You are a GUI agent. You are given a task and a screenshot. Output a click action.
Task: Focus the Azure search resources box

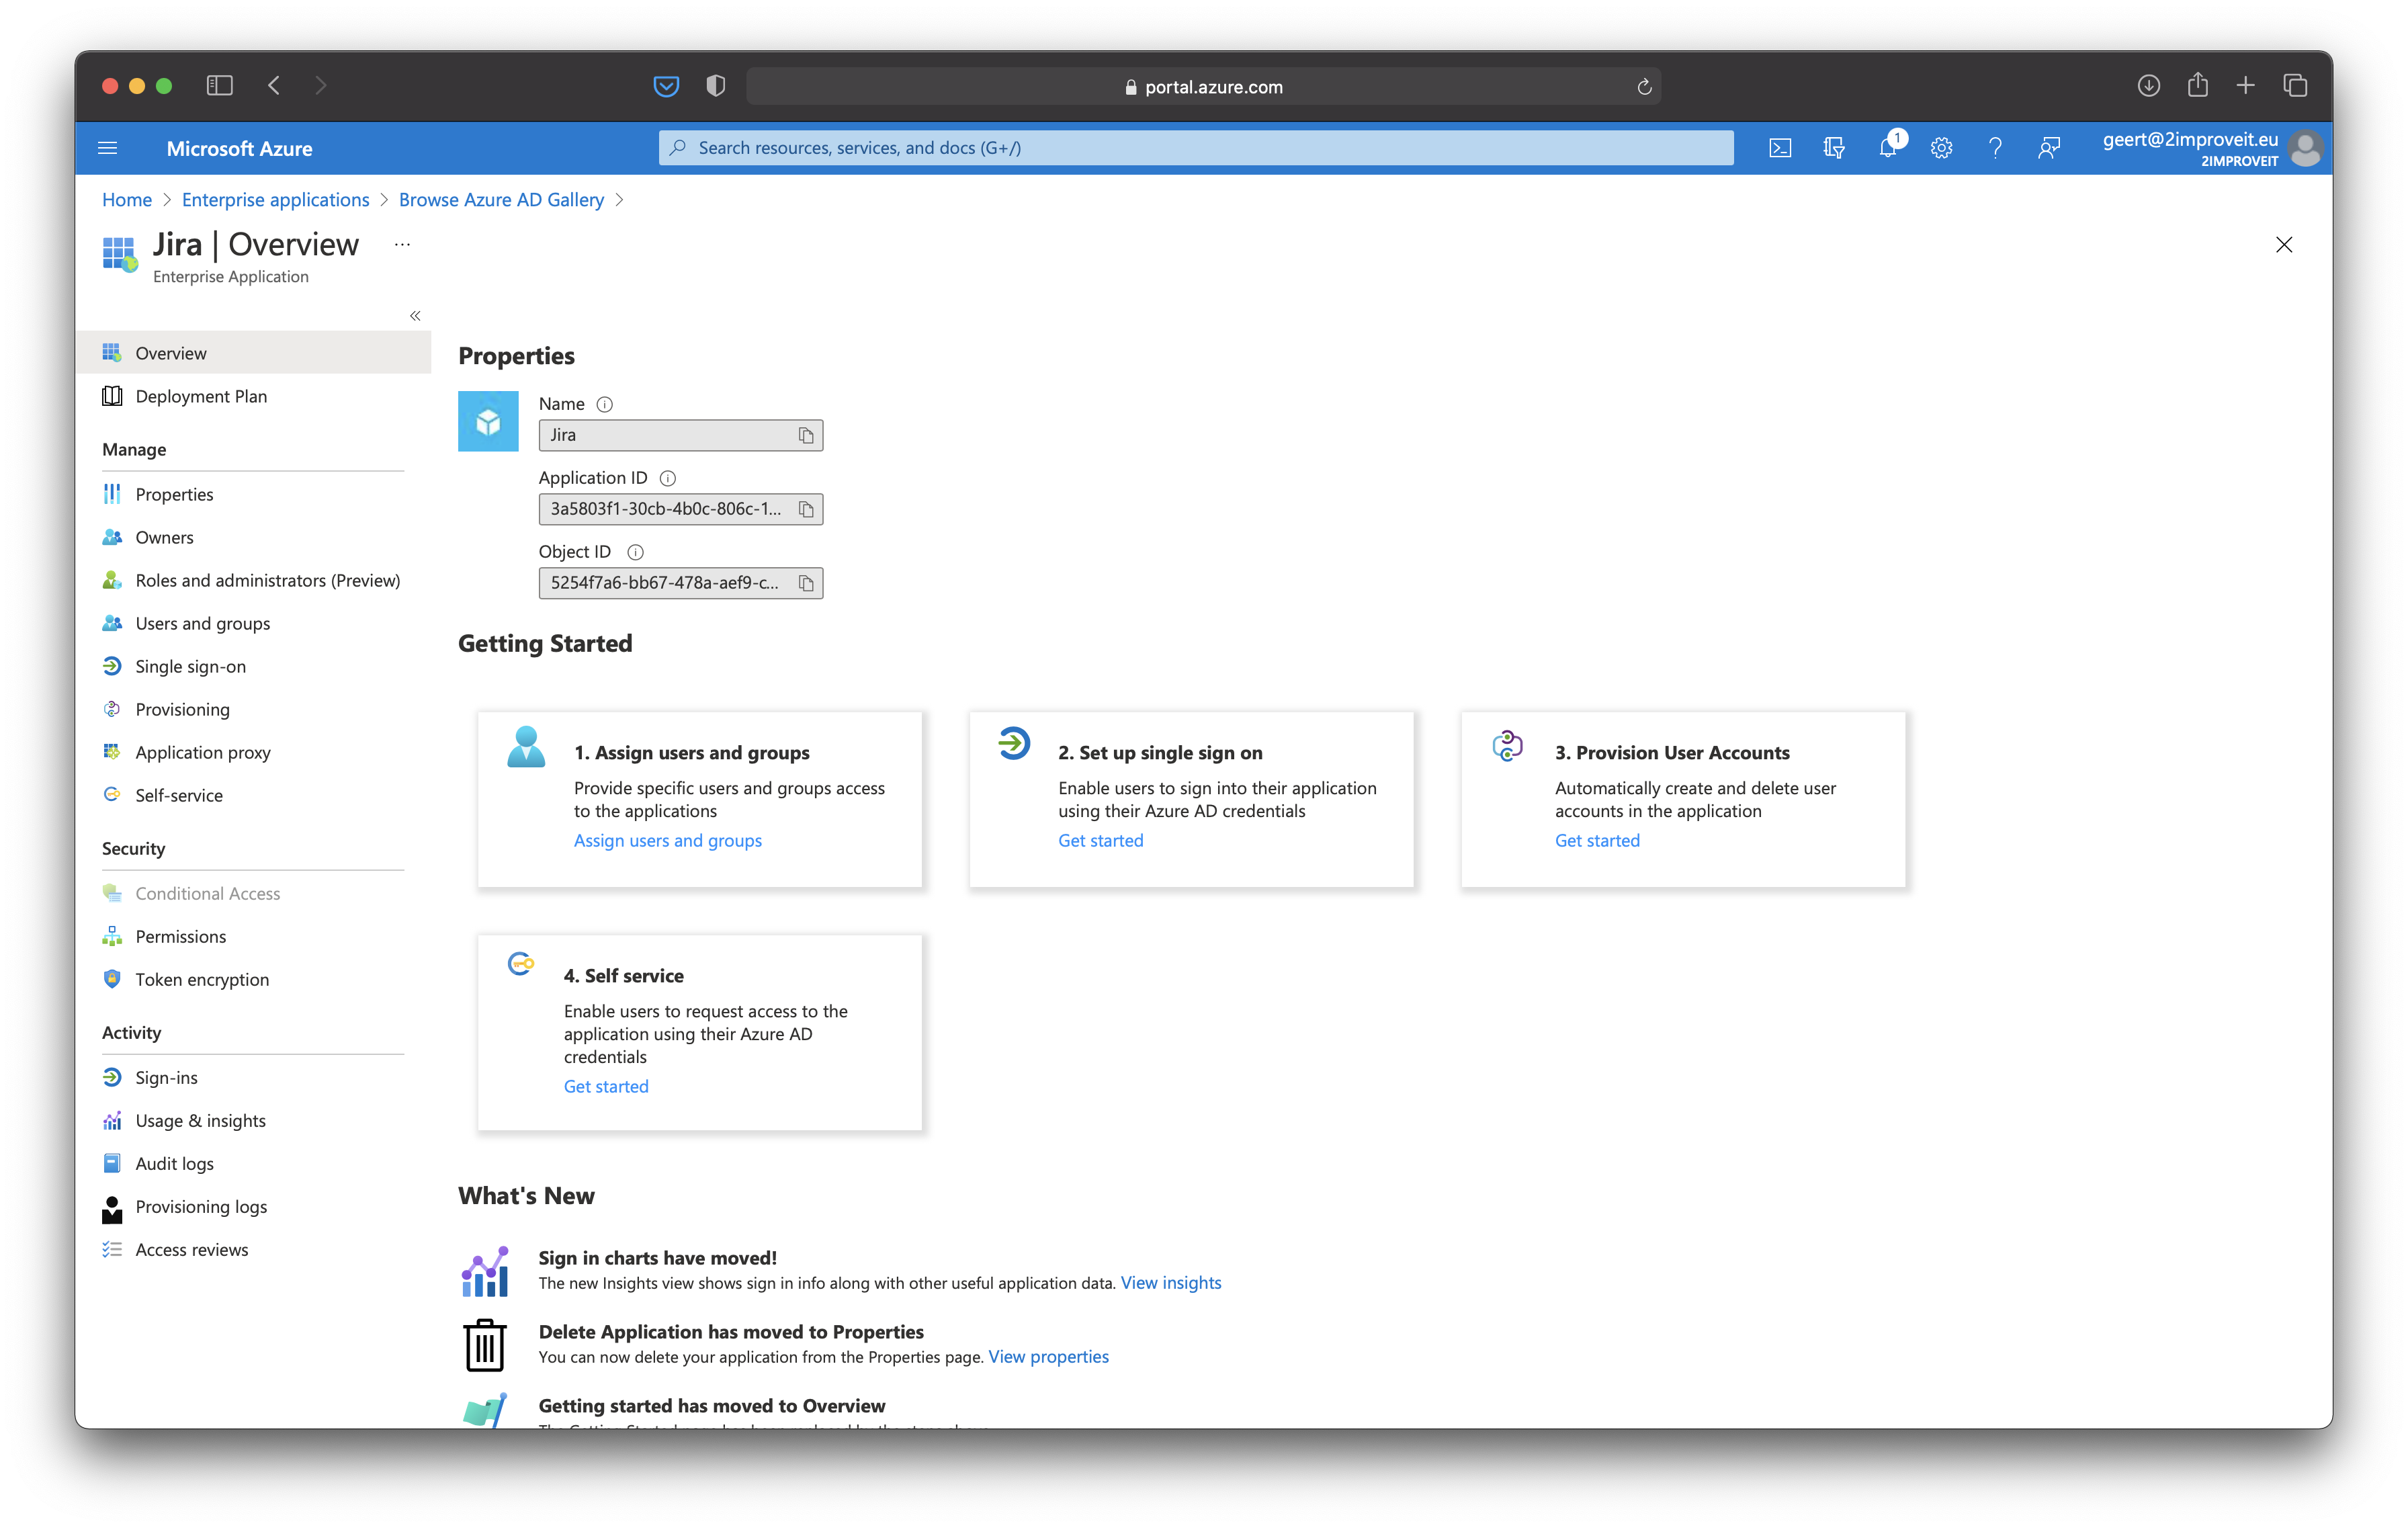click(x=1196, y=148)
